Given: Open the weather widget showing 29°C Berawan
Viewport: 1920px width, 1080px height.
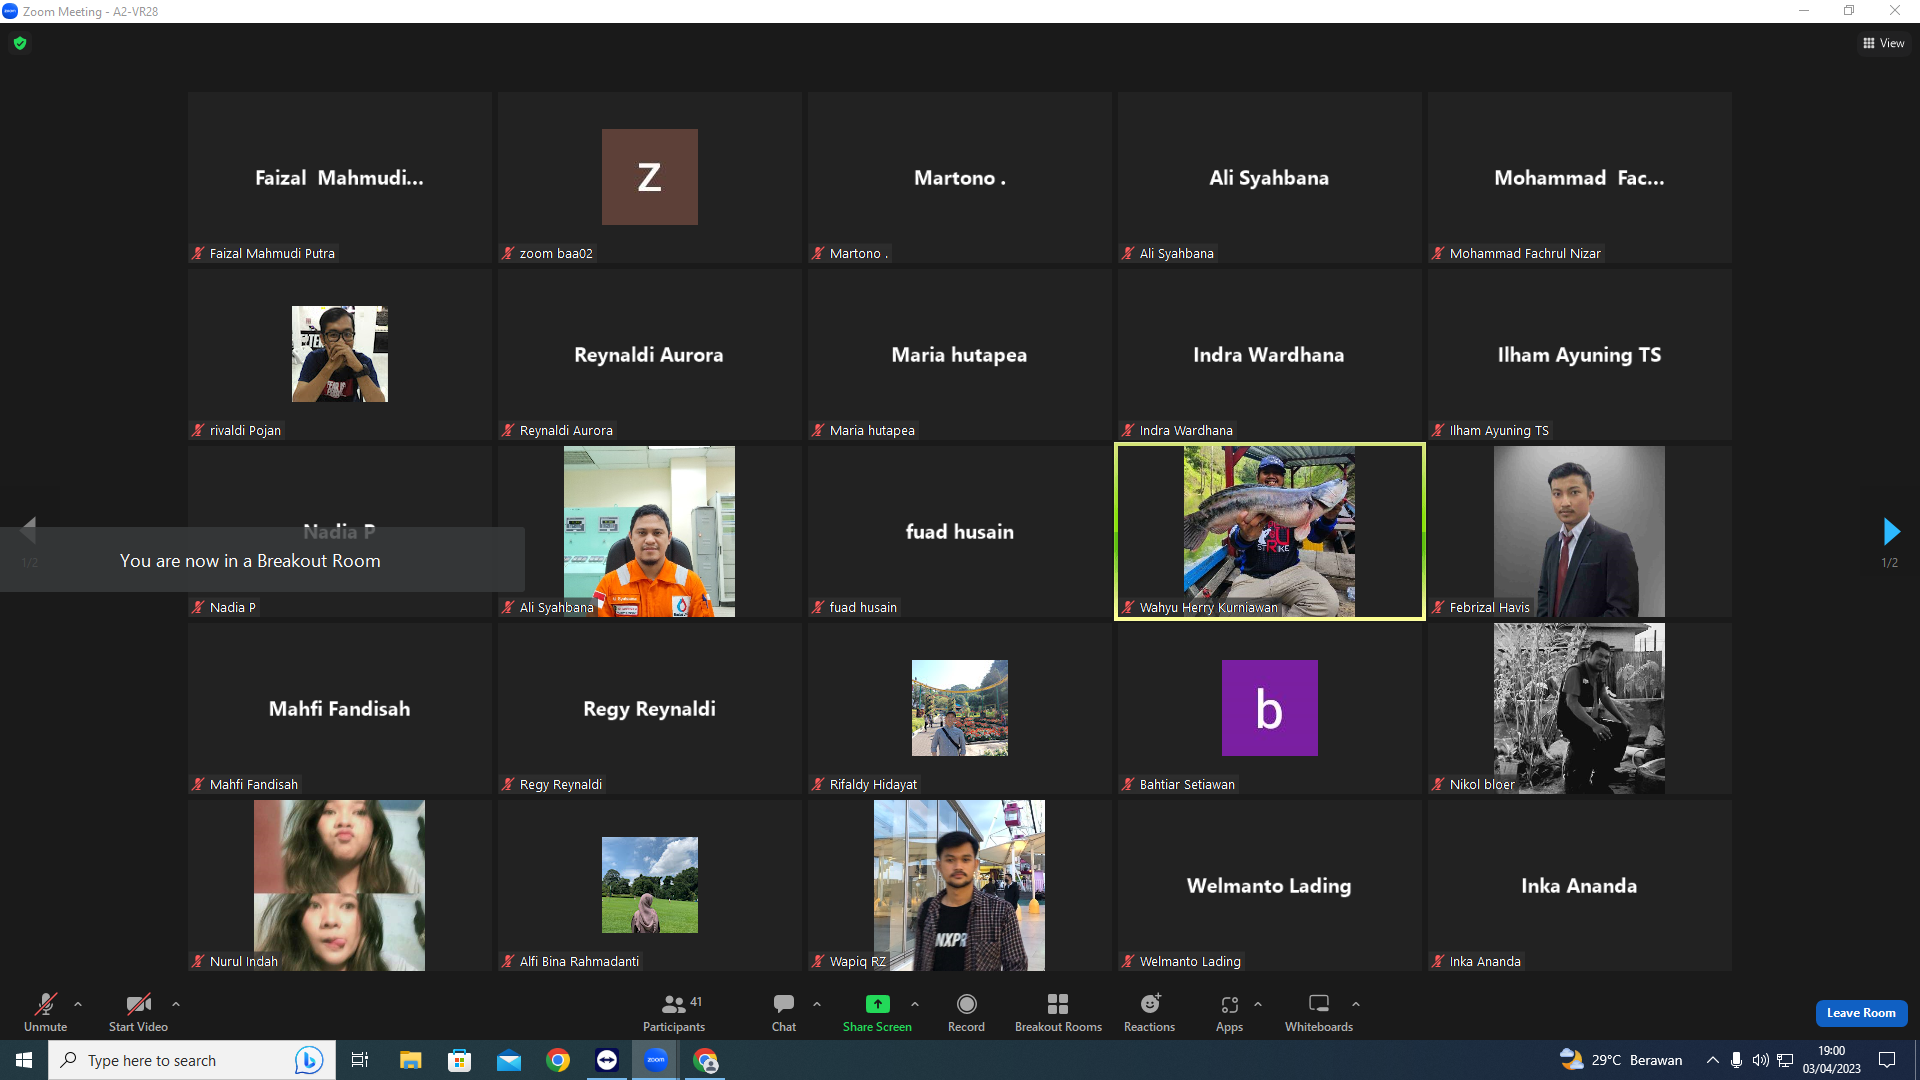Looking at the screenshot, I should pos(1621,1060).
